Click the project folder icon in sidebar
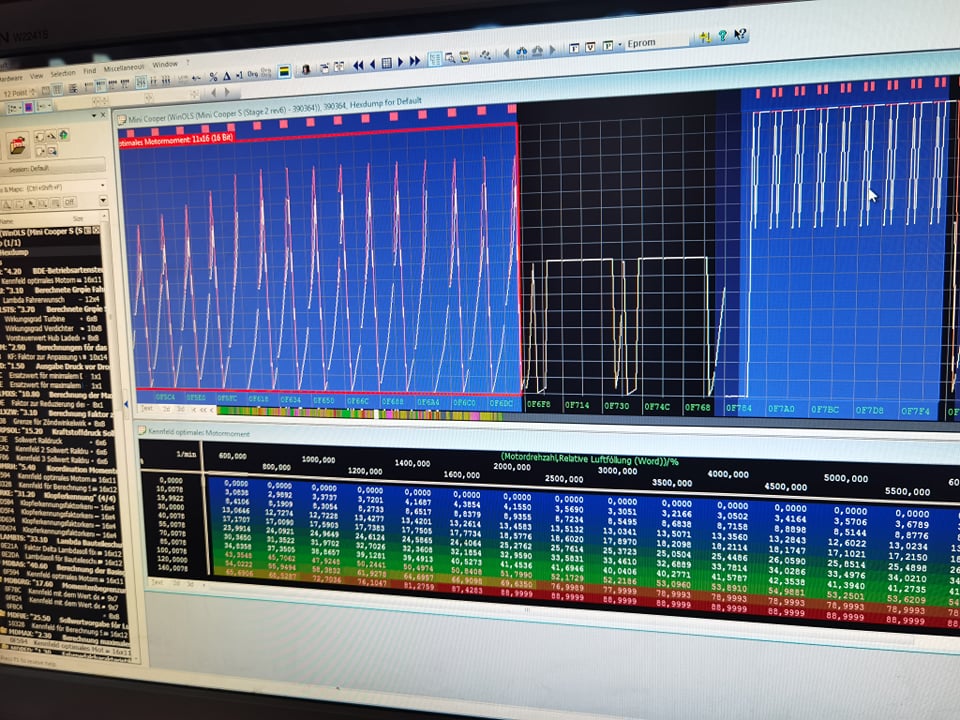This screenshot has width=960, height=720. pyautogui.click(x=17, y=145)
